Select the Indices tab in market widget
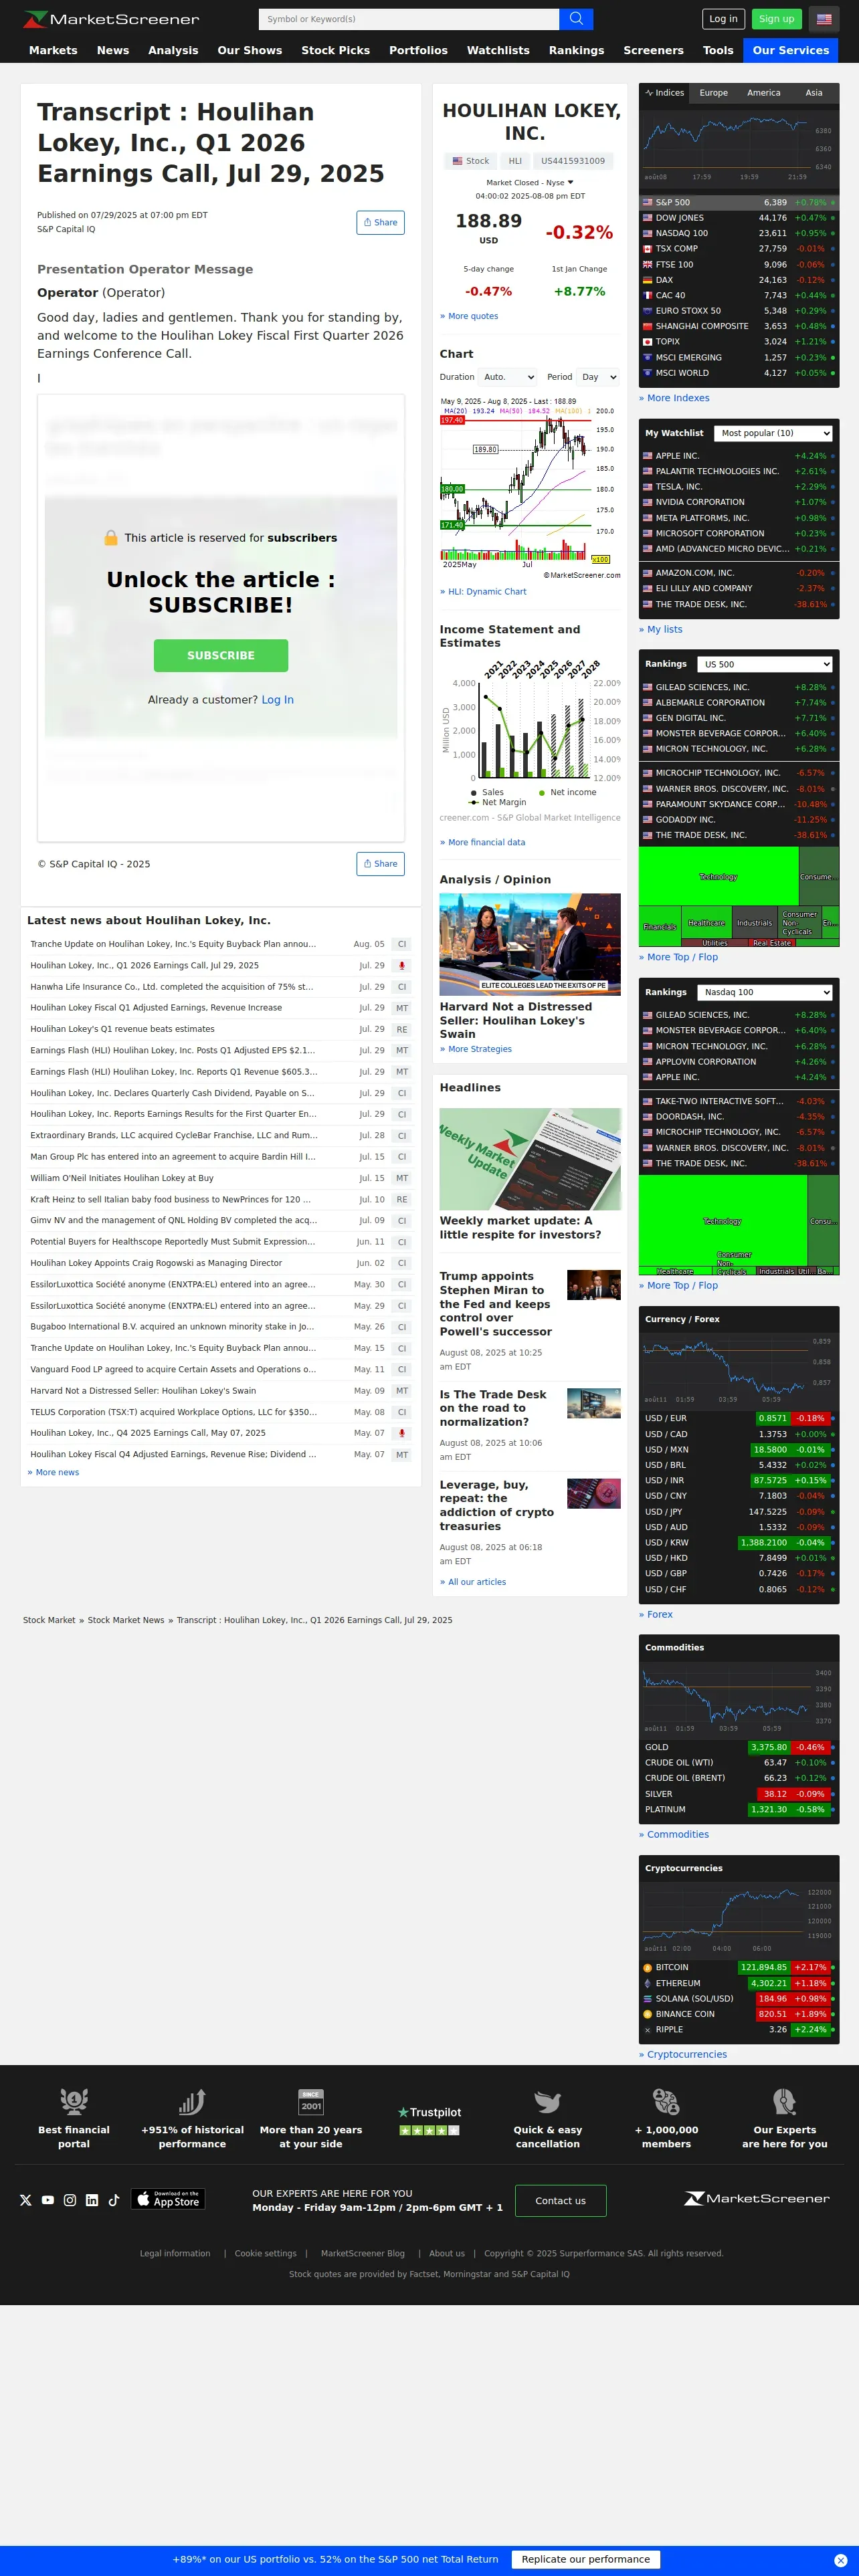The height and width of the screenshot is (2576, 859). point(665,93)
